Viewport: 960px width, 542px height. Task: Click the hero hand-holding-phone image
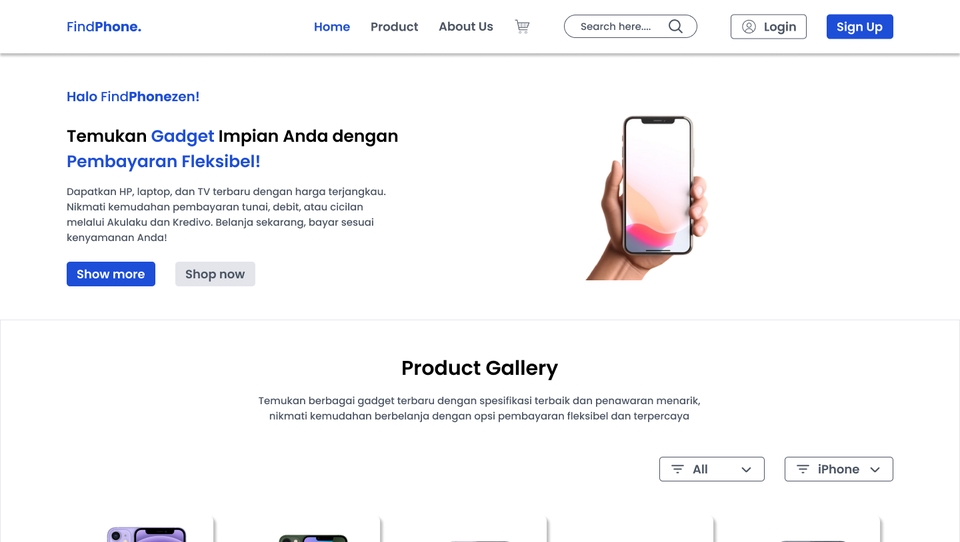[648, 198]
